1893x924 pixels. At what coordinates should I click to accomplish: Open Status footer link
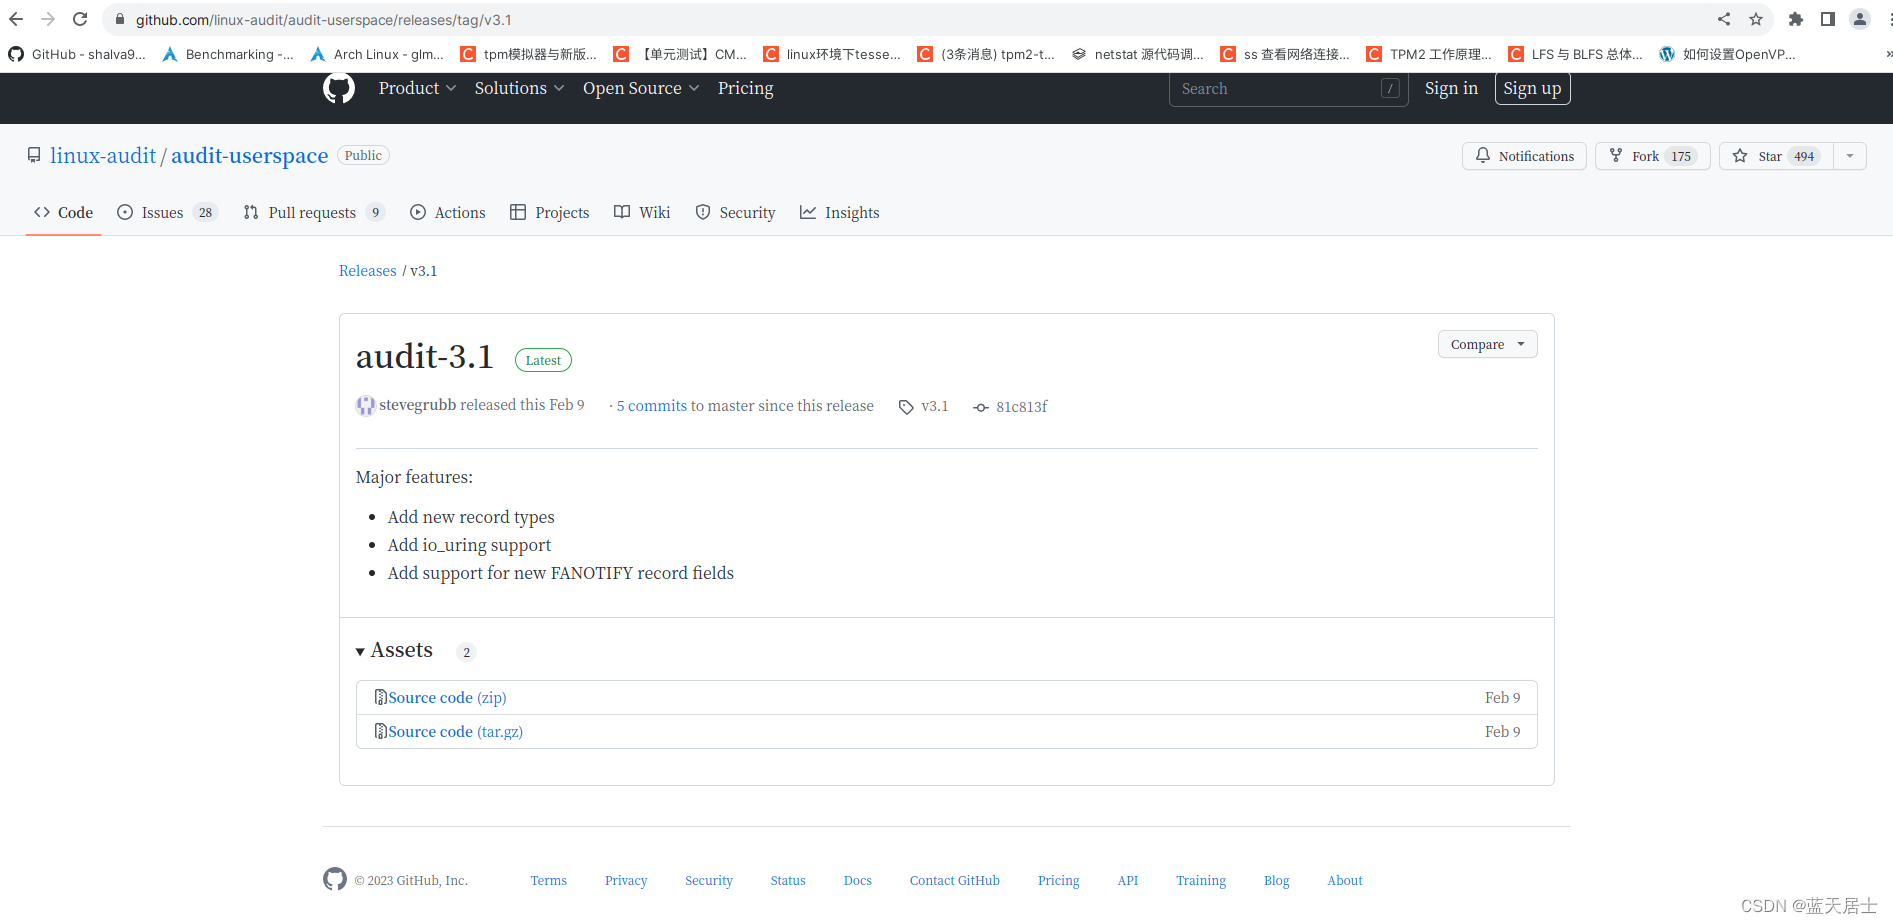point(788,880)
